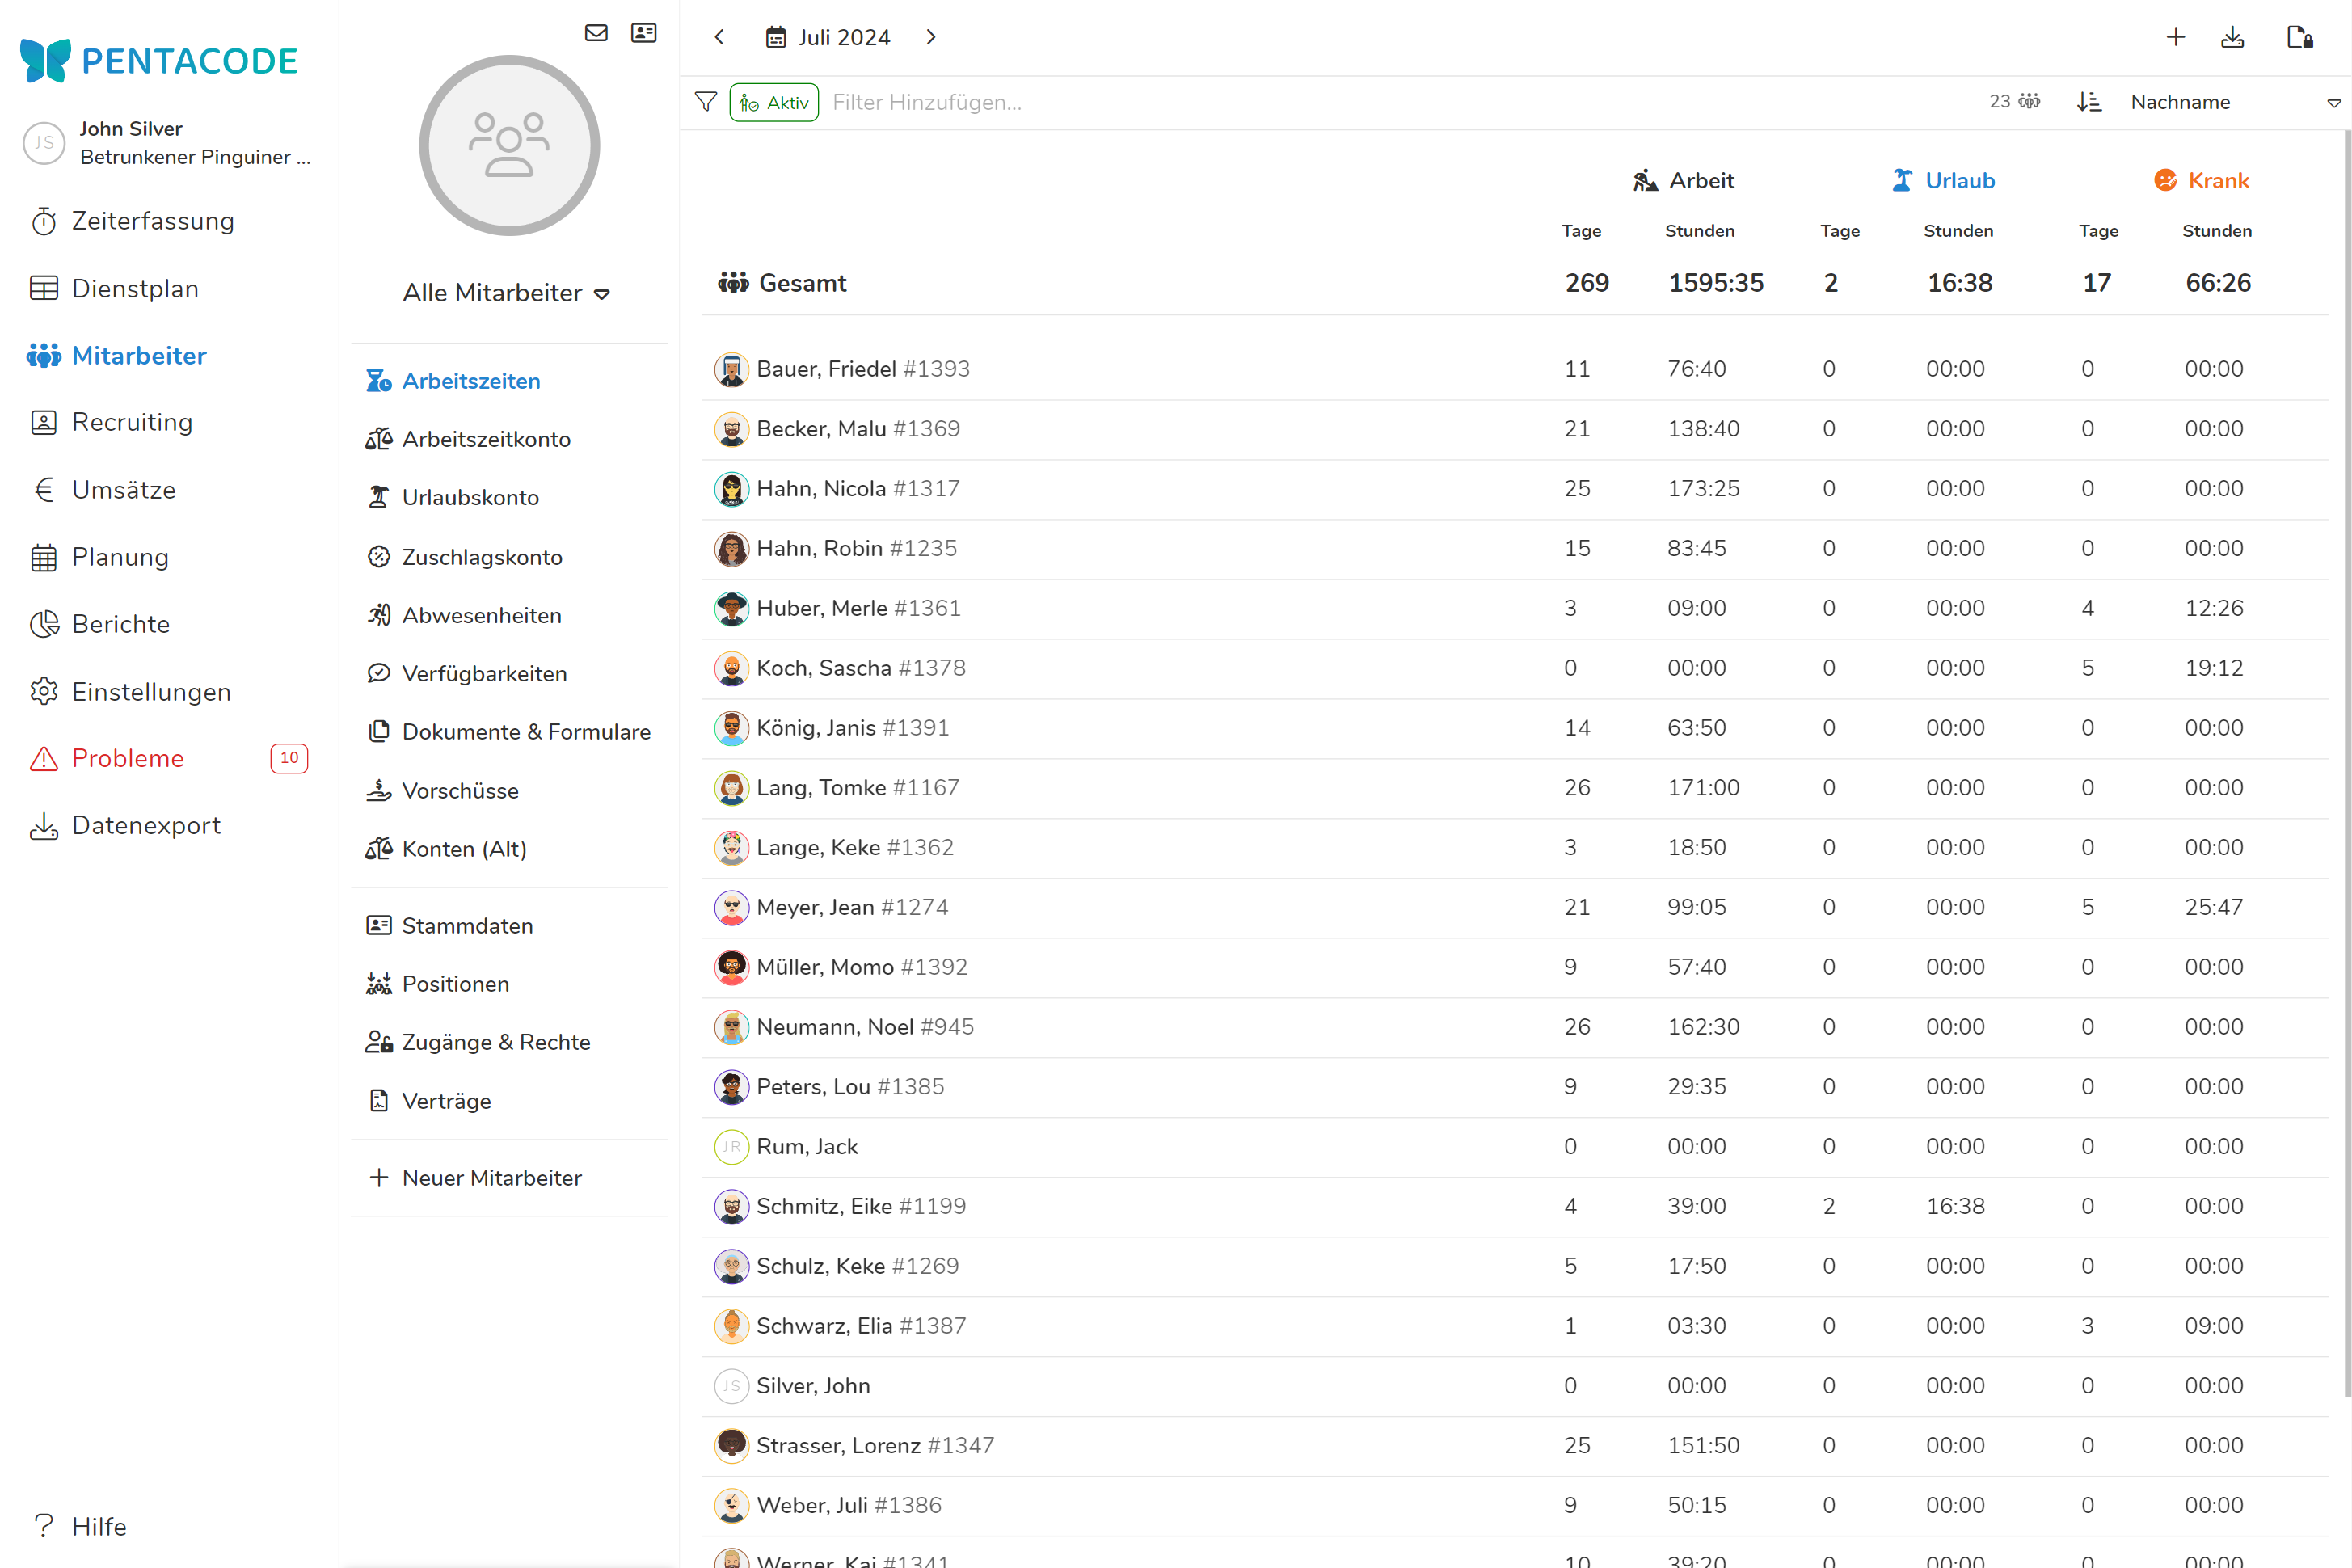The height and width of the screenshot is (1568, 2352).
Task: Go to next month arrow
Action: tap(931, 37)
